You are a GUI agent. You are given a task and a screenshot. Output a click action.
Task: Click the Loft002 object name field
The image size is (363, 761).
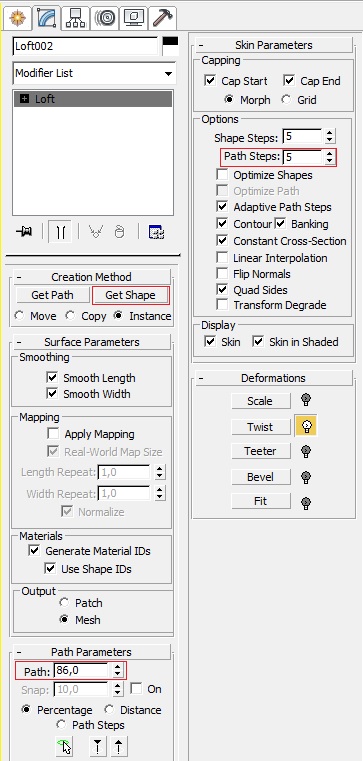(x=85, y=46)
